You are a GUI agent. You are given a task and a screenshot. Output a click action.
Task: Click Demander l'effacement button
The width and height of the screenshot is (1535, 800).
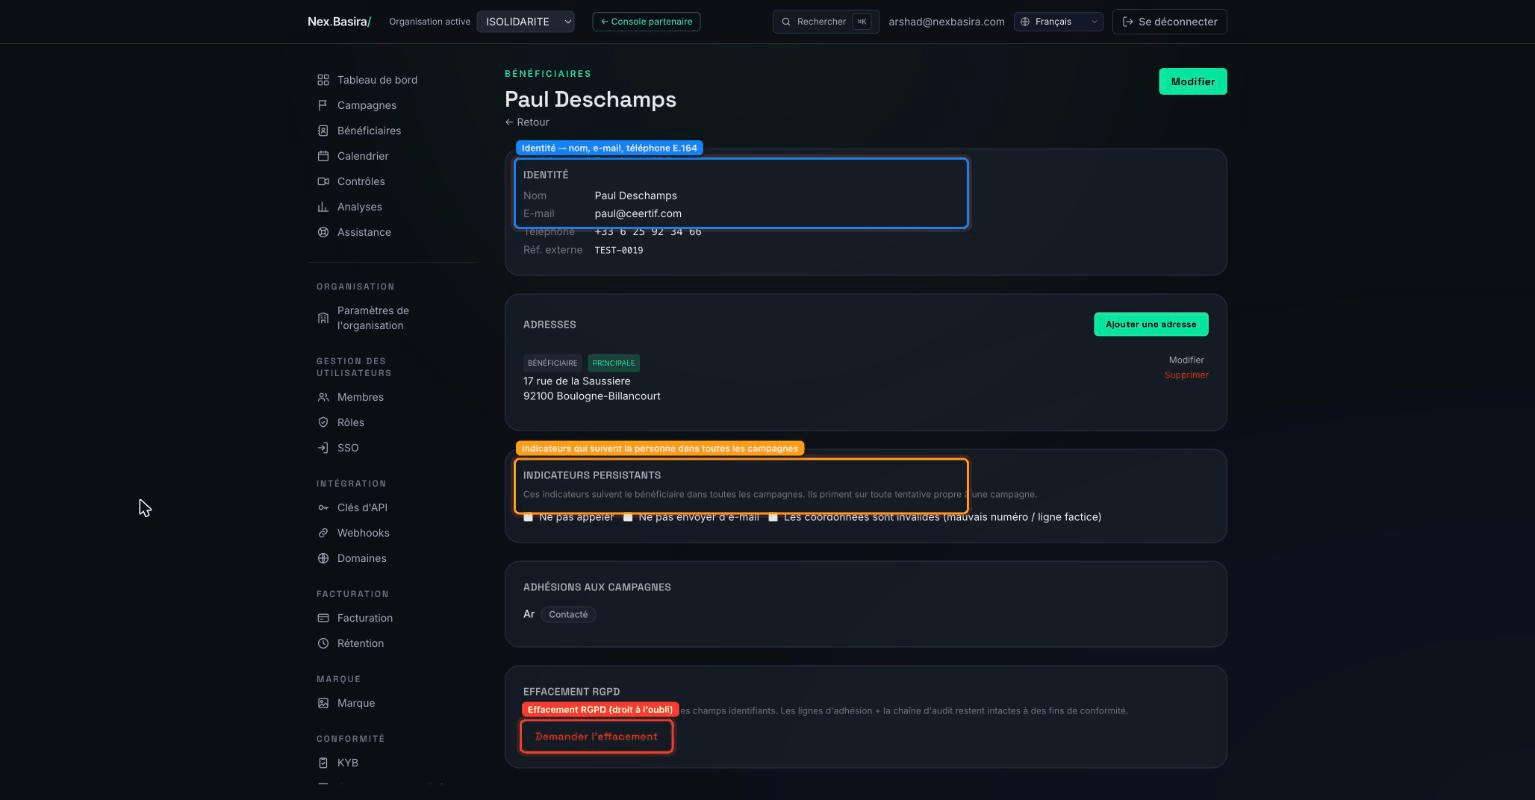point(596,737)
